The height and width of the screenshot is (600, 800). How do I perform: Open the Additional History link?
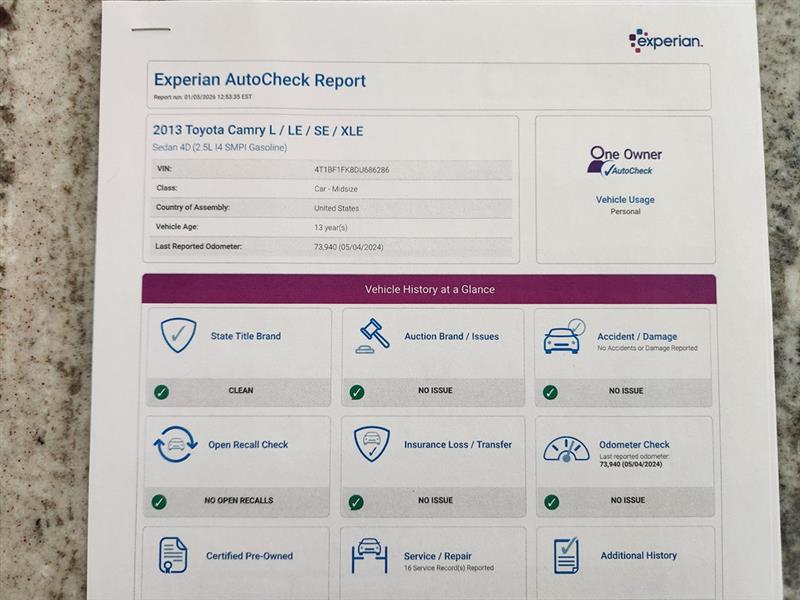[x=638, y=555]
